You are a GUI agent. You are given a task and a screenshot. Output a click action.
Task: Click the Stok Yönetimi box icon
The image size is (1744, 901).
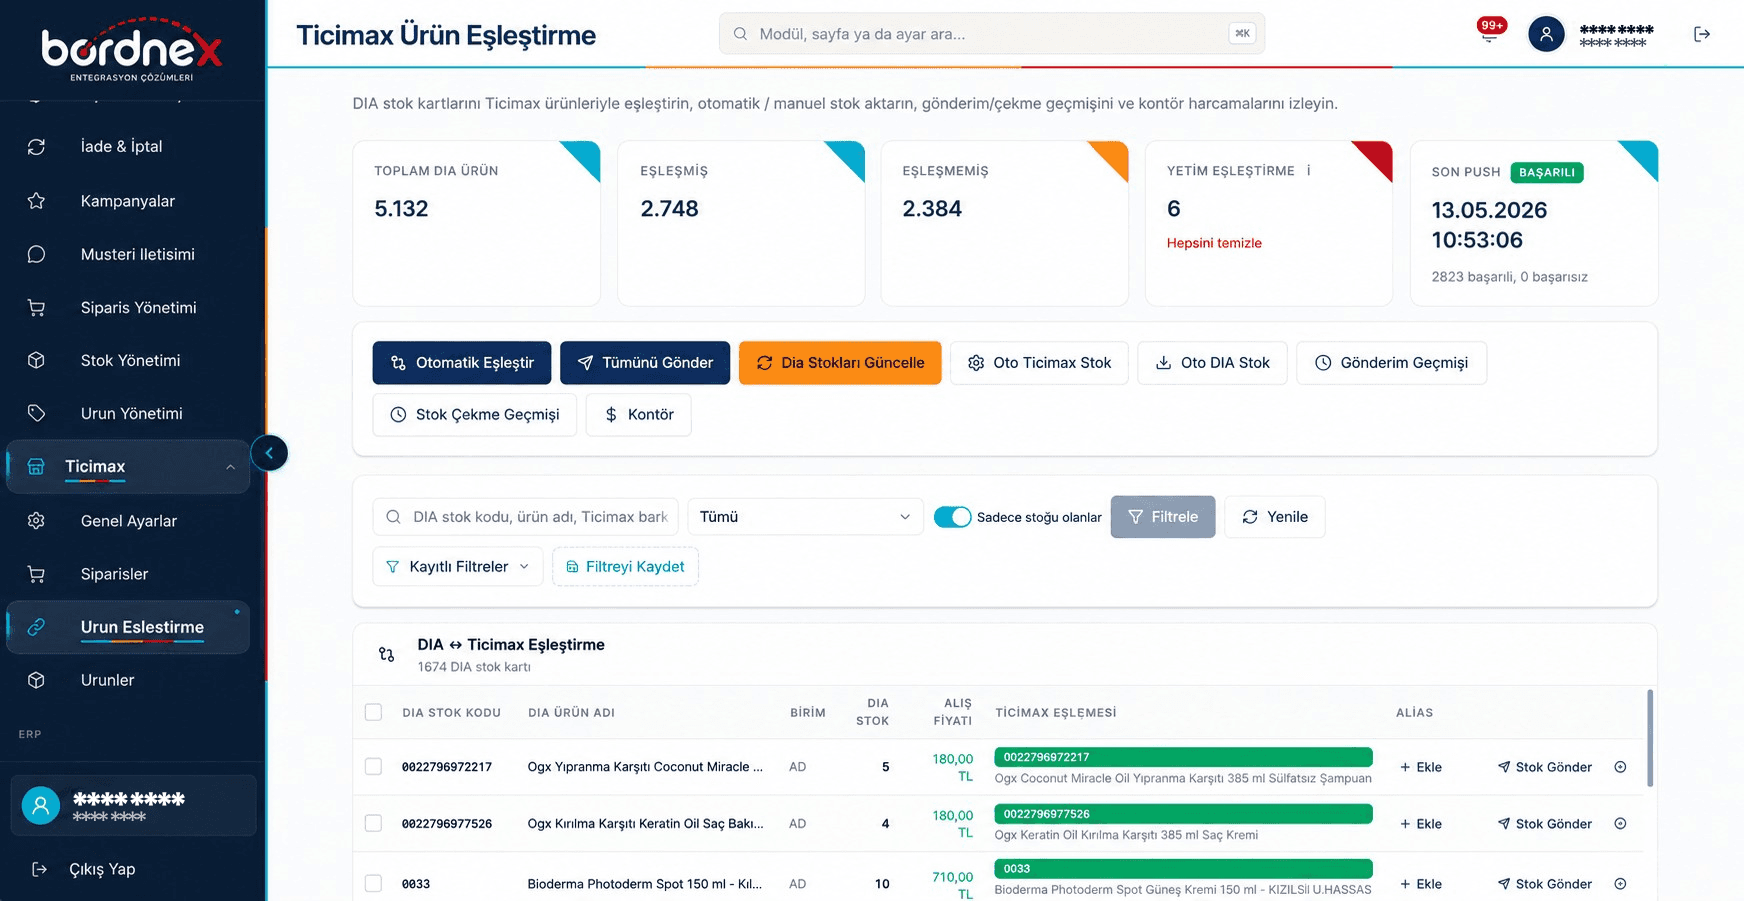pos(36,360)
